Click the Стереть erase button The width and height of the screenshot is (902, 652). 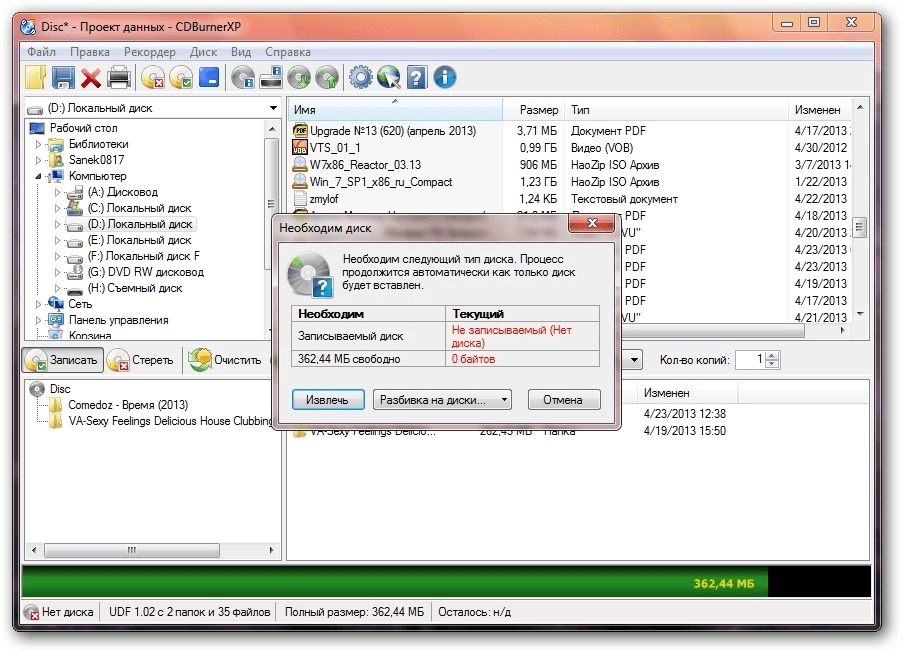click(x=142, y=360)
